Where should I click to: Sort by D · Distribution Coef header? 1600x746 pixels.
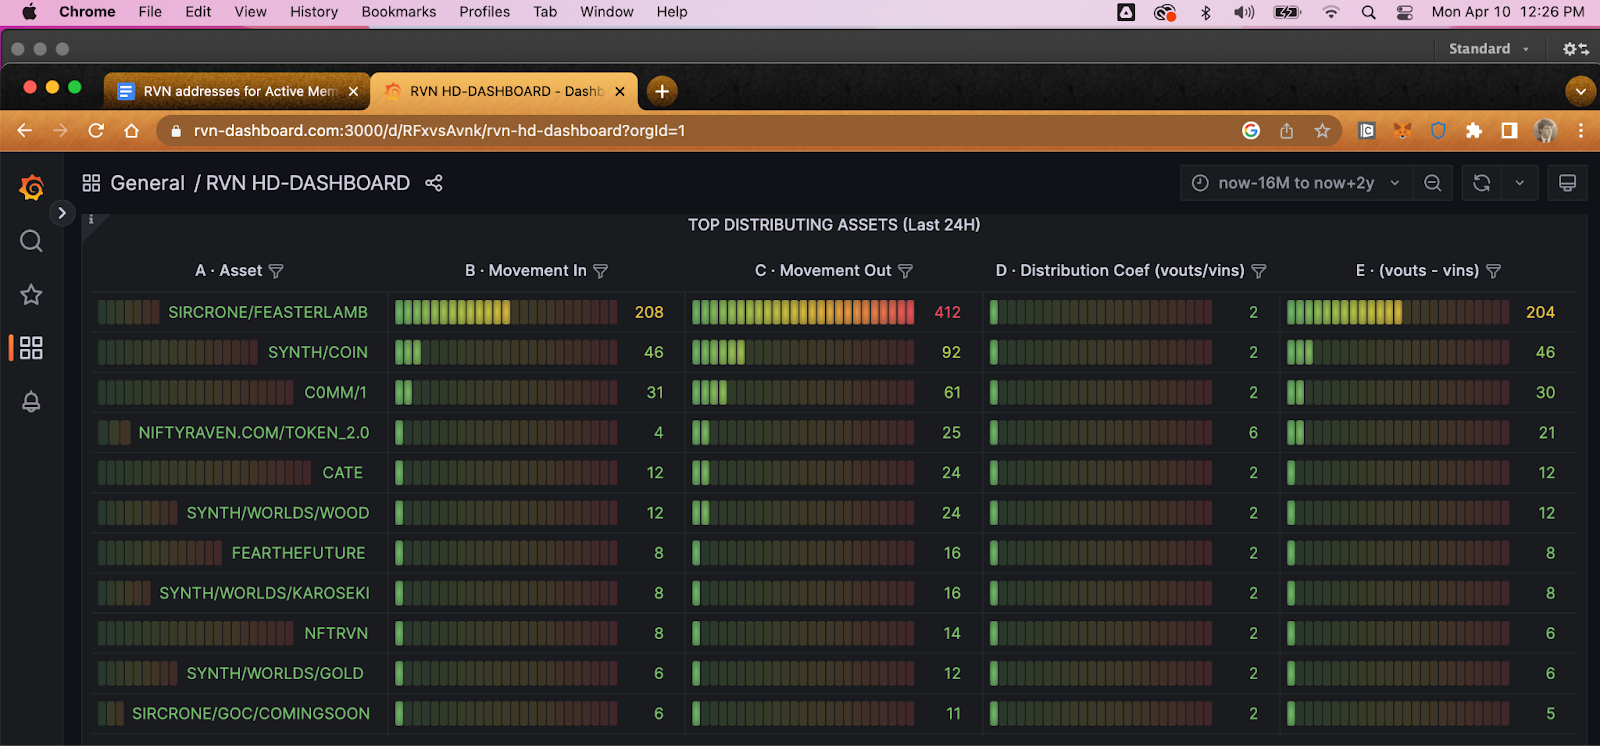coord(1120,271)
